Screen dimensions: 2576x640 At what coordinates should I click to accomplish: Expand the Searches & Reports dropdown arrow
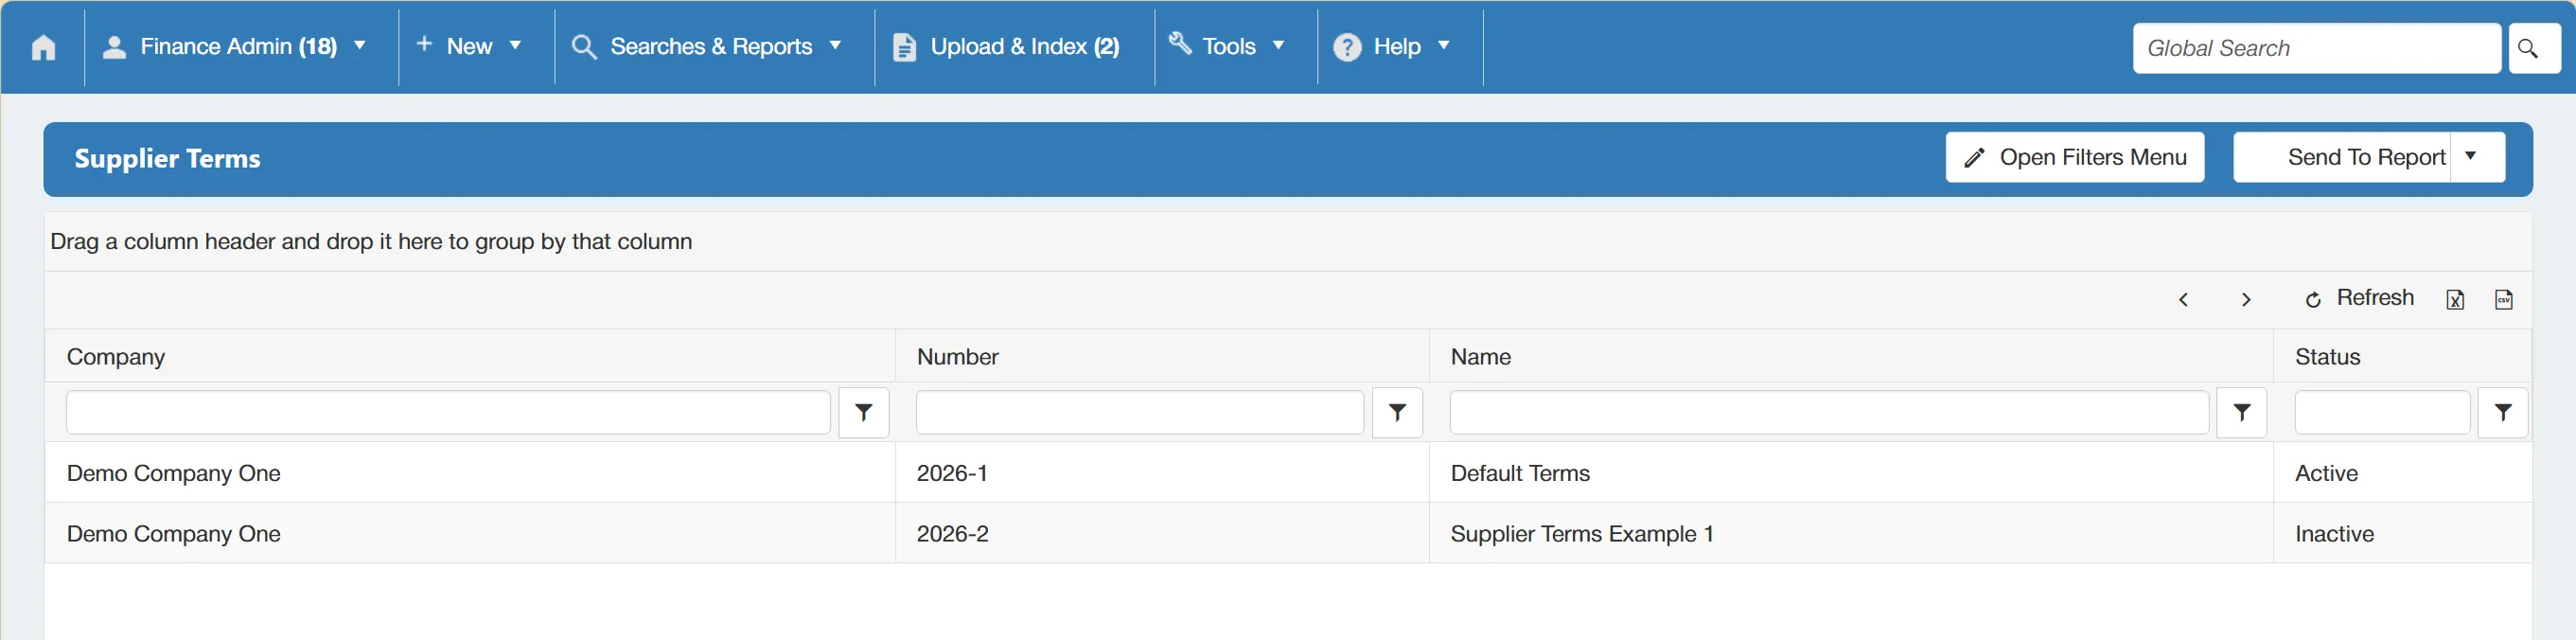click(835, 46)
